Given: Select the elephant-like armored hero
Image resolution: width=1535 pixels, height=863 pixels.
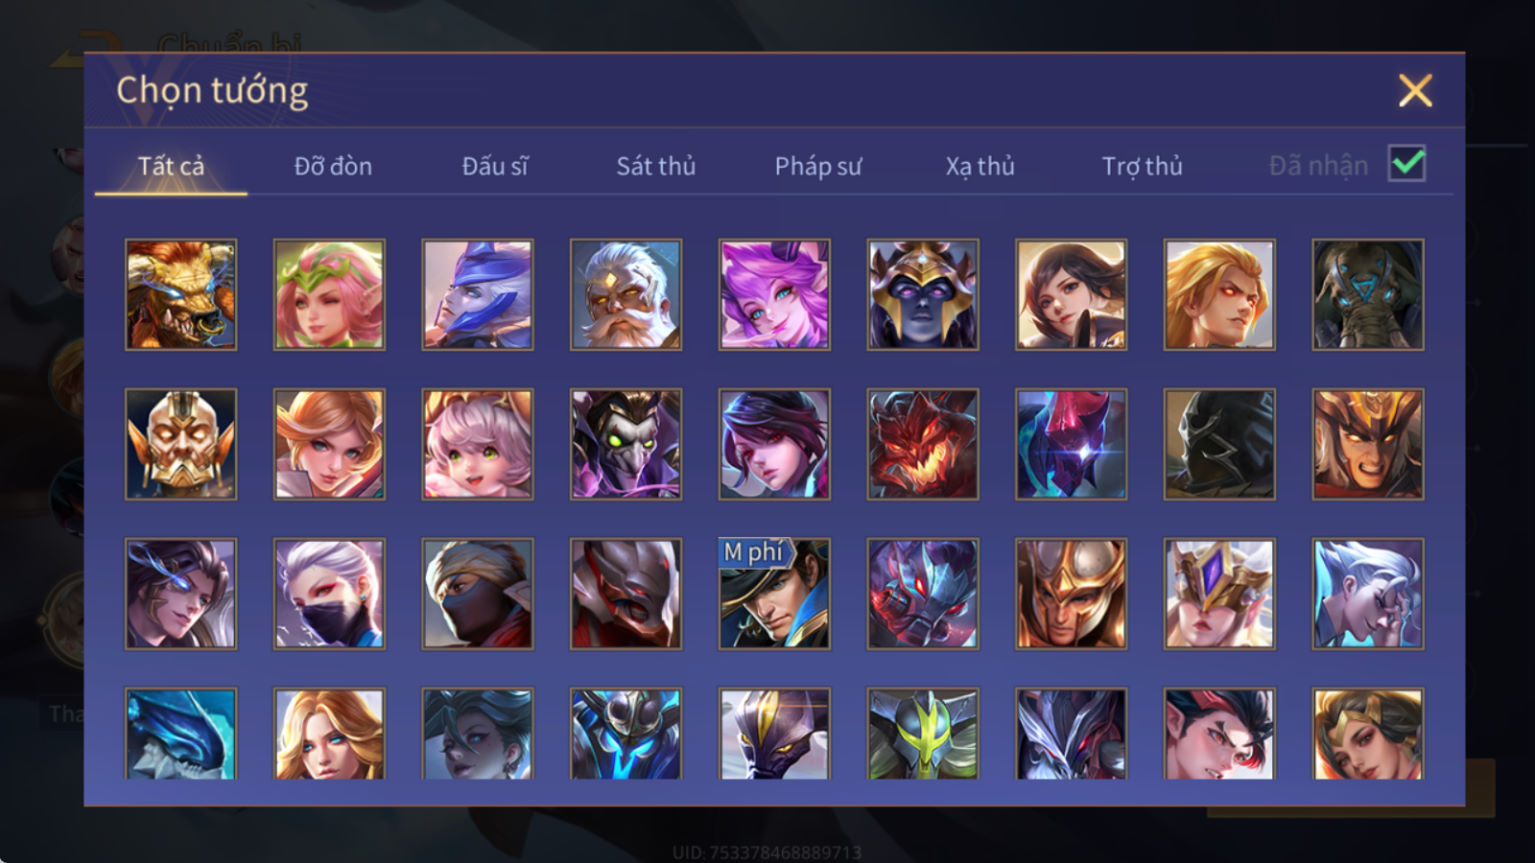Looking at the screenshot, I should (x=1368, y=294).
